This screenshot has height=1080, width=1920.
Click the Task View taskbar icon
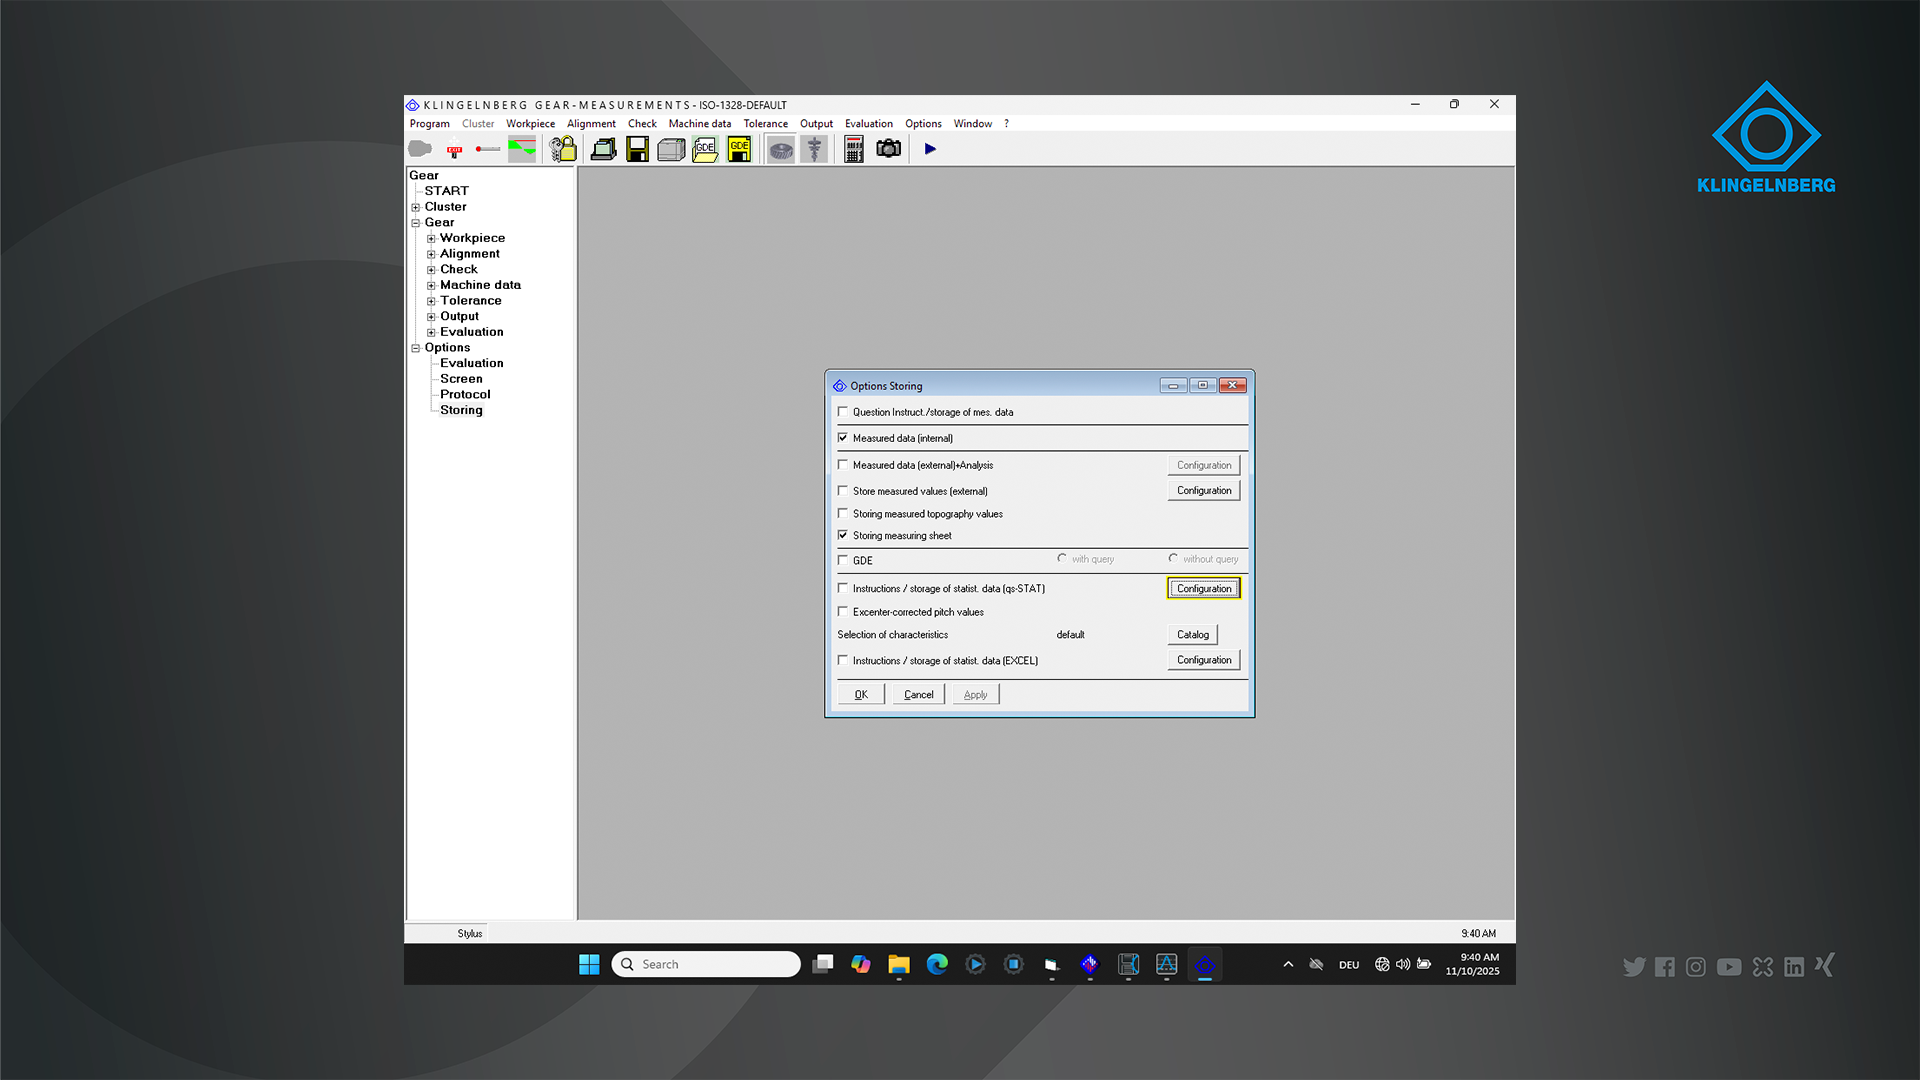(x=823, y=964)
